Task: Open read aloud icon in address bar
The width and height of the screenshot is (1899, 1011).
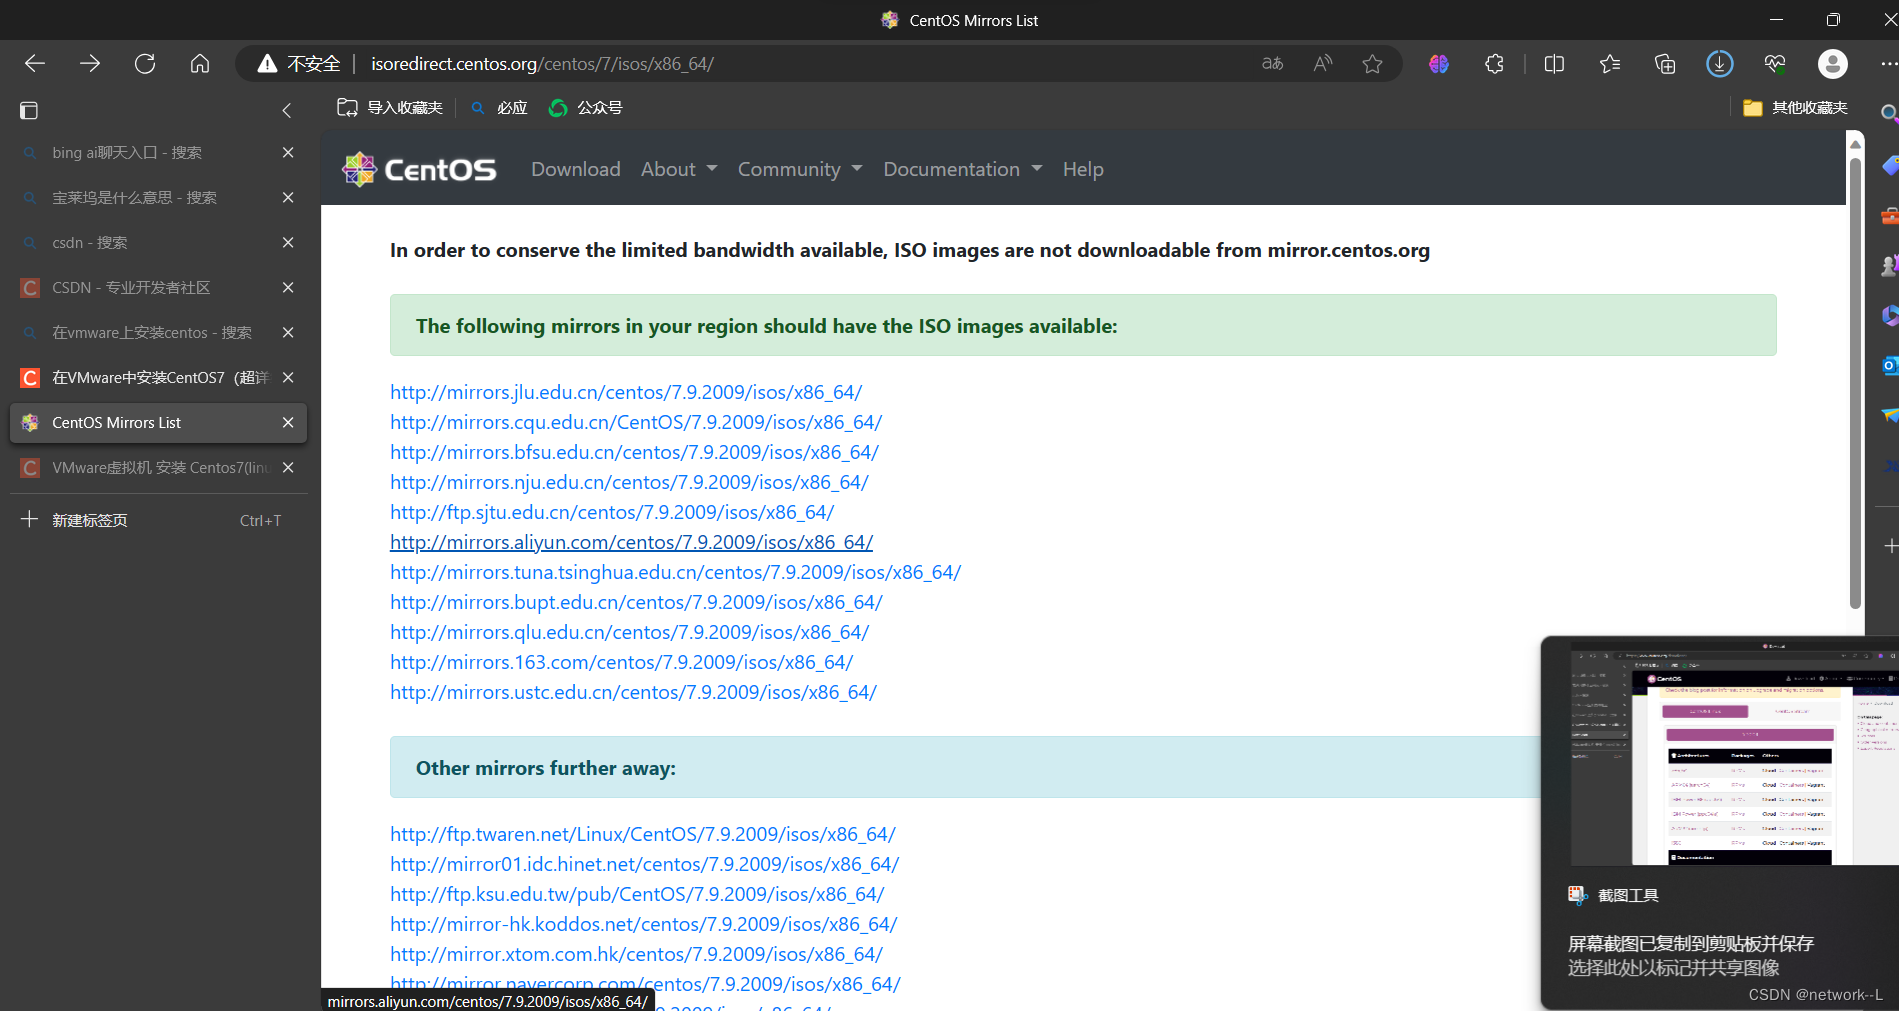Action: click(x=1323, y=64)
